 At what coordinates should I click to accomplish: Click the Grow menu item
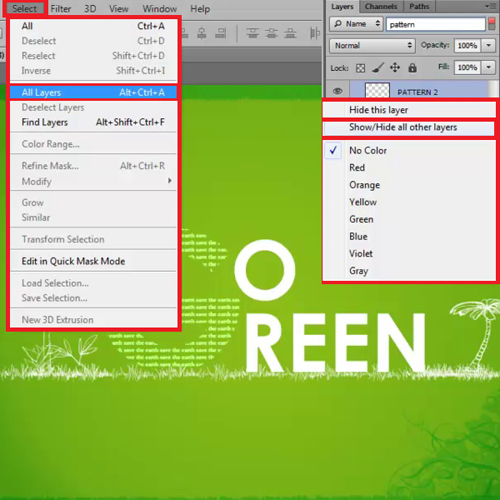point(93,203)
